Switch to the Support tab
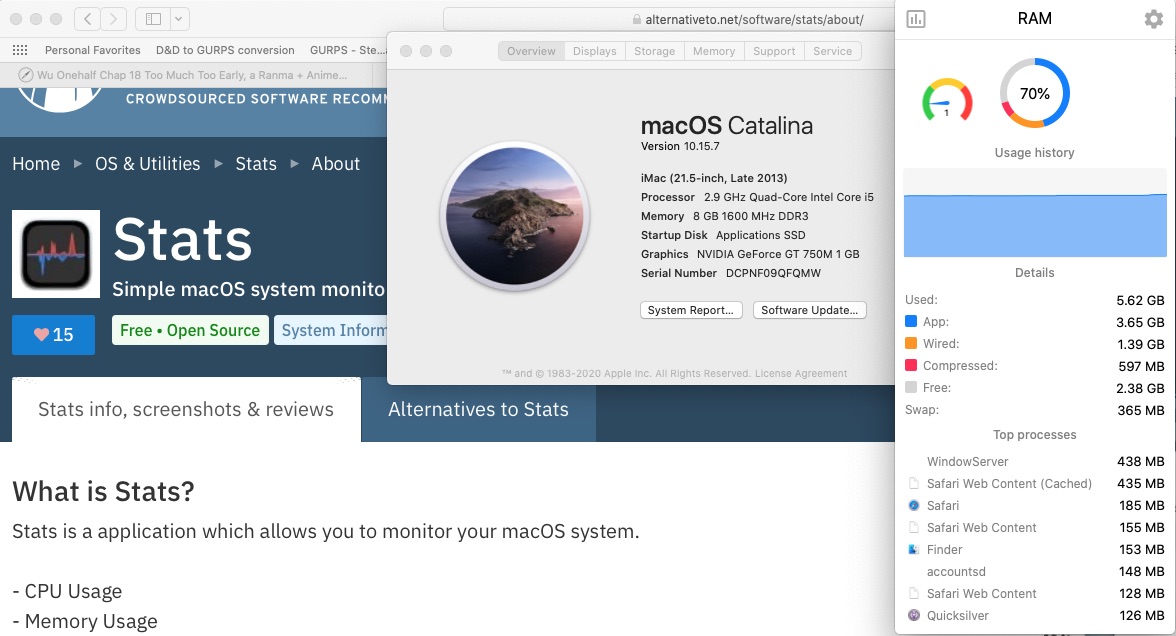 774,51
